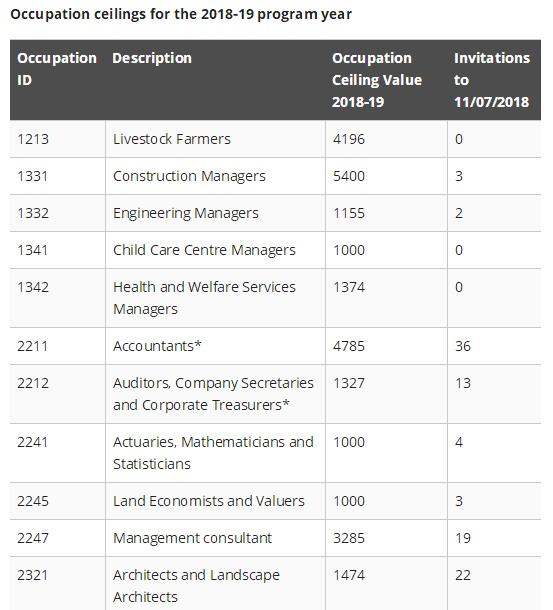Viewport: 553px width, 610px height.
Task: Click the Invitations to 11/07/2018 header
Action: 492,80
